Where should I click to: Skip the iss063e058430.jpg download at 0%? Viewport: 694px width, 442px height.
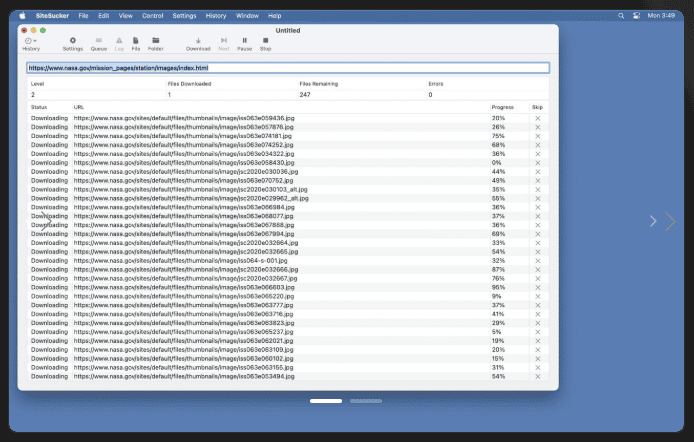538,163
